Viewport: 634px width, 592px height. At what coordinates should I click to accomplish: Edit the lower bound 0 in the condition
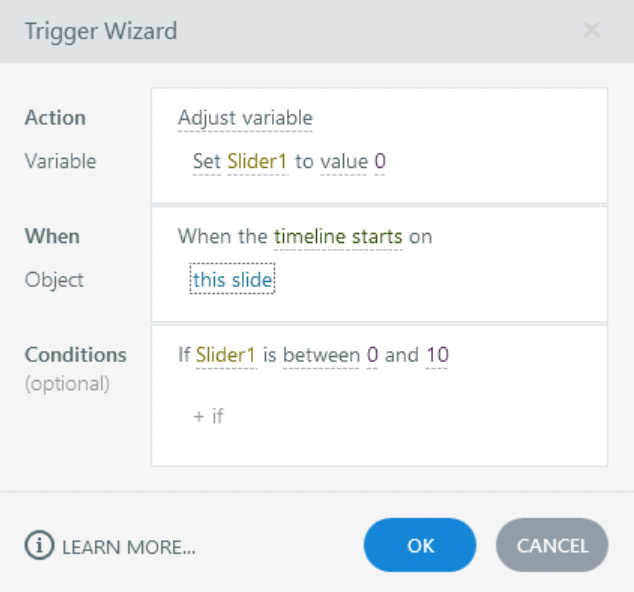[x=372, y=355]
